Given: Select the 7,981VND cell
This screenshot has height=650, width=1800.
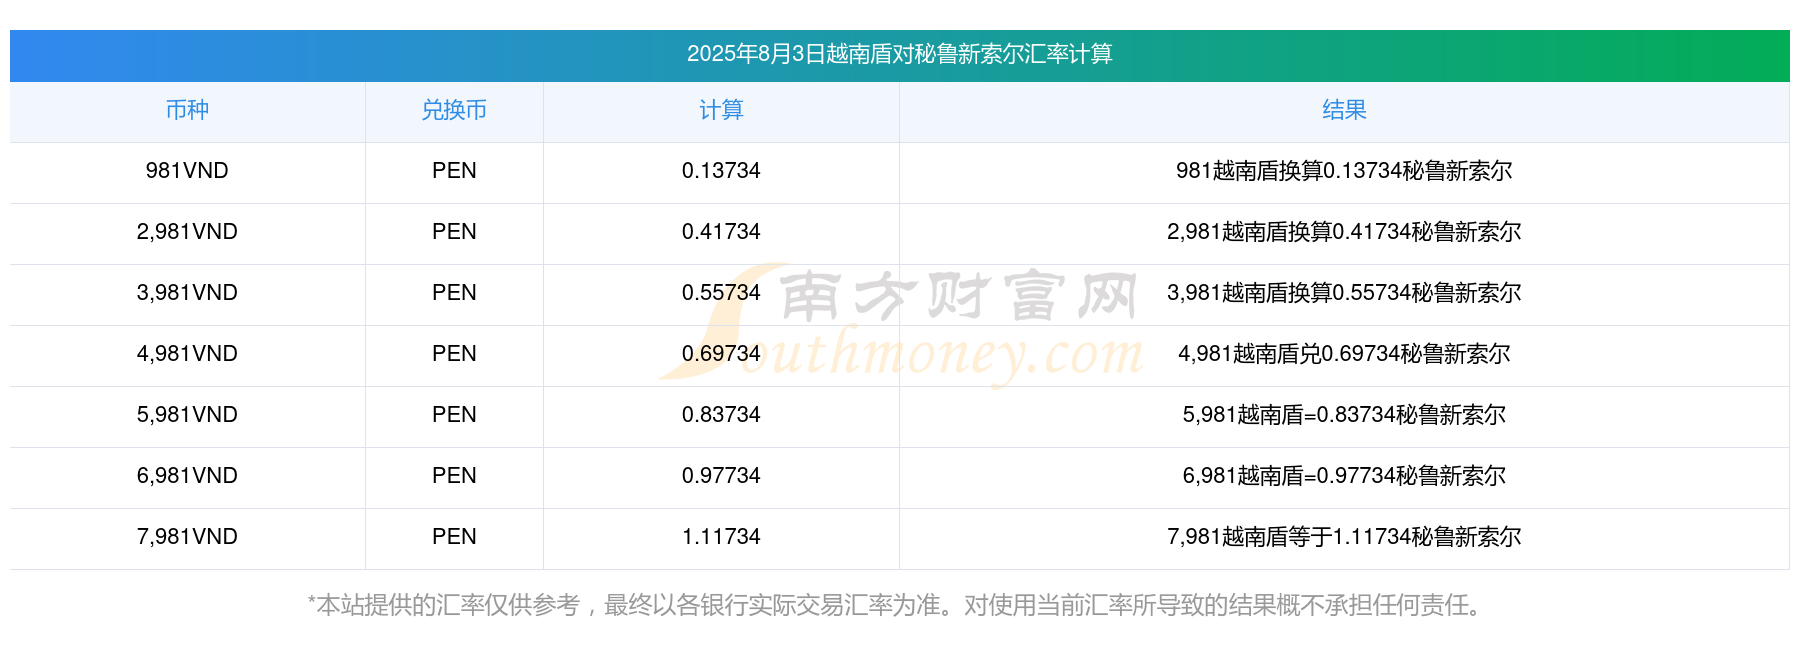Looking at the screenshot, I should pos(187,537).
